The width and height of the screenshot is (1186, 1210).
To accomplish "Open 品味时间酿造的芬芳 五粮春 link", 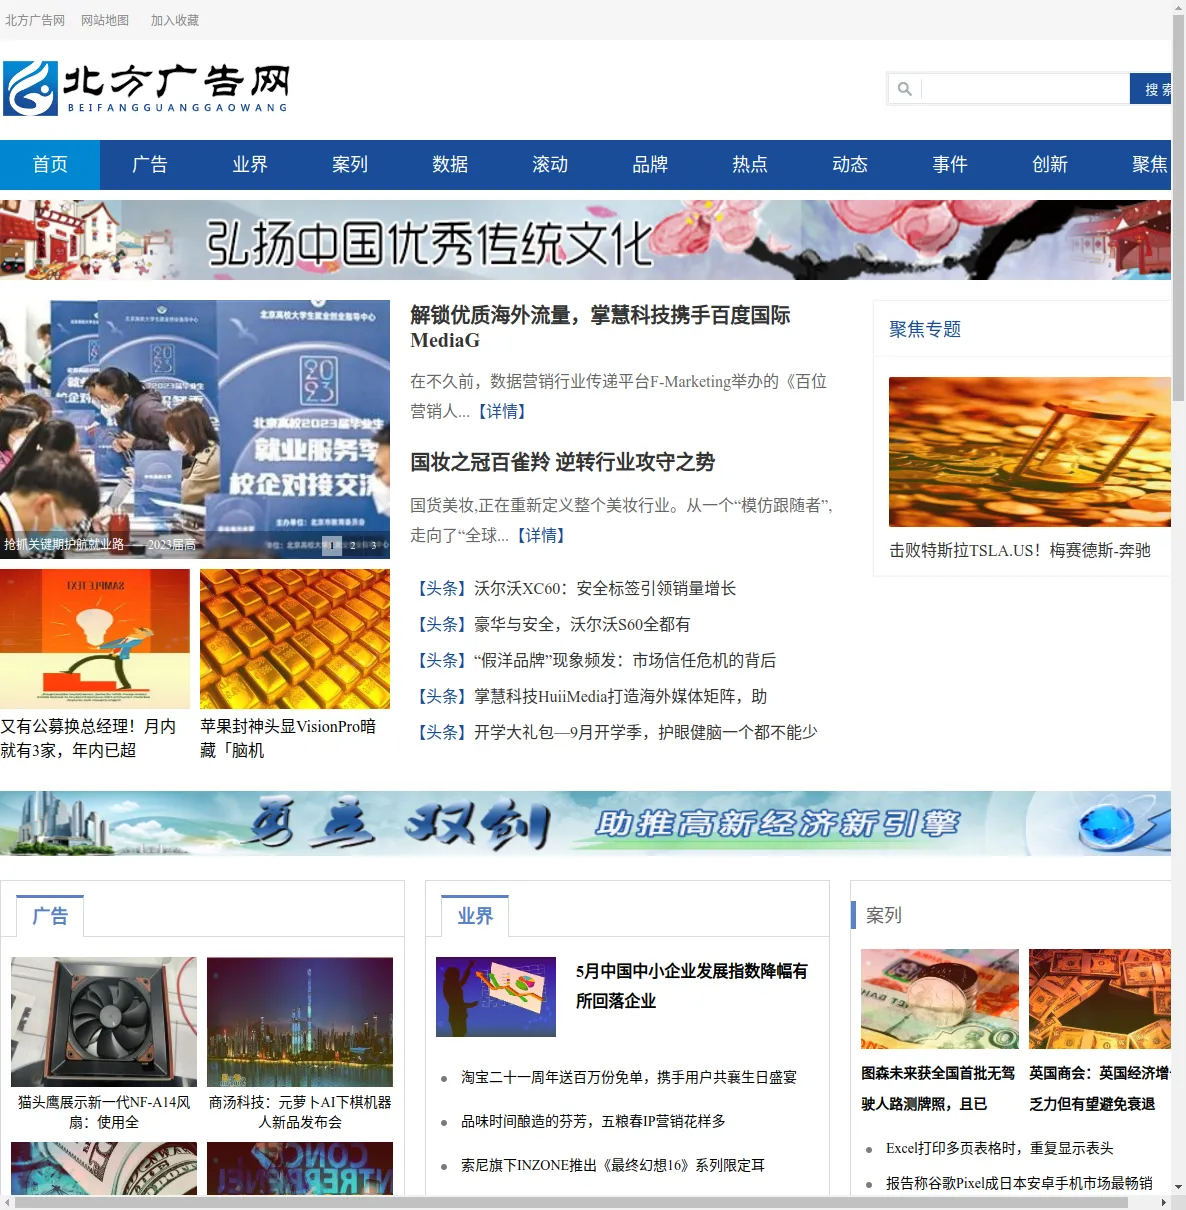I will coord(593,1121).
